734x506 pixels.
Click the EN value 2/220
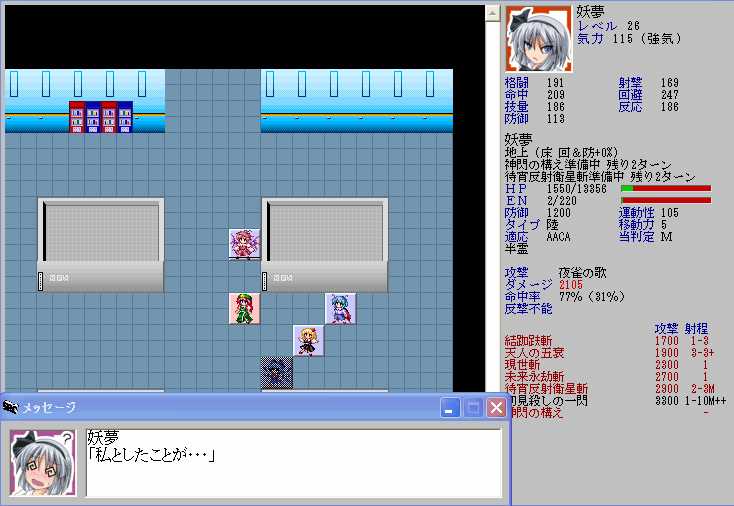coord(561,201)
